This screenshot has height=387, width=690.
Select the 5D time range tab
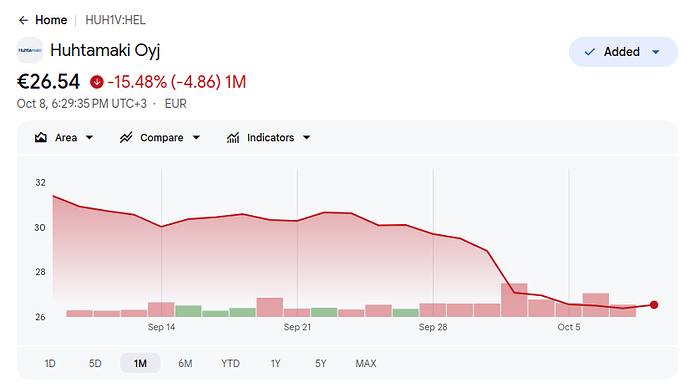[x=95, y=363]
